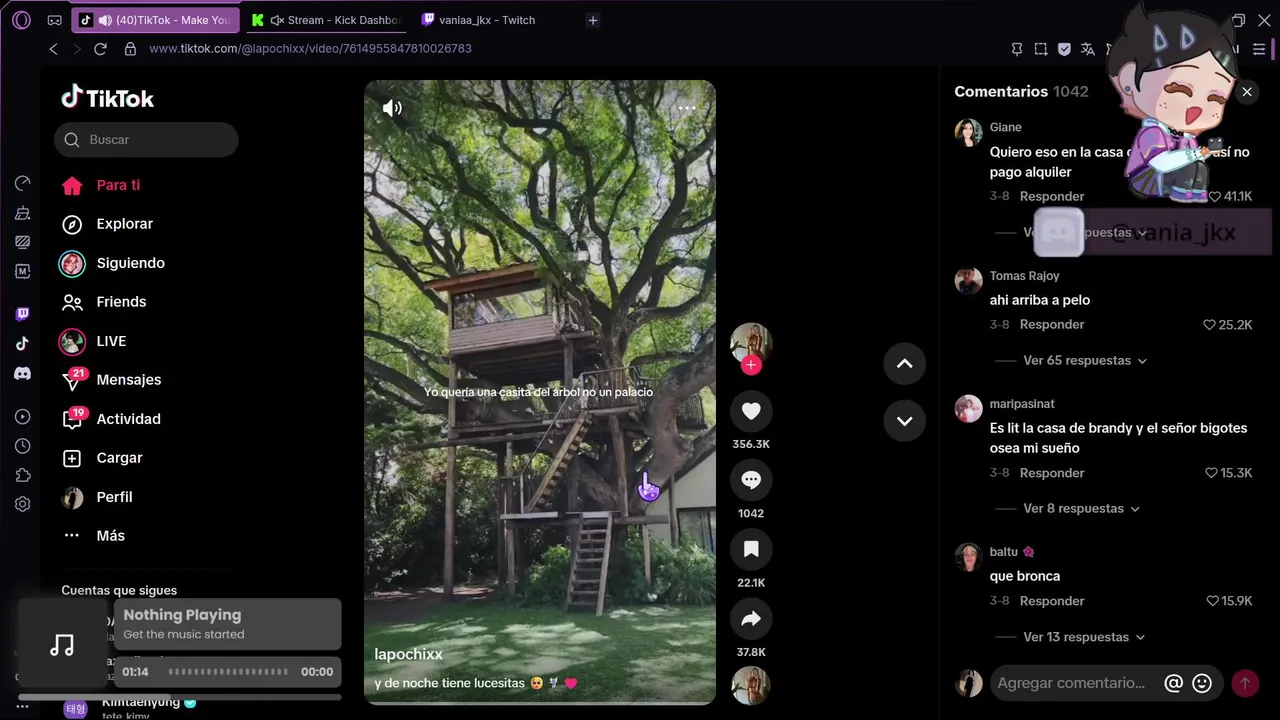The width and height of the screenshot is (1280, 720).
Task: Open video options three dots
Action: tap(686, 108)
